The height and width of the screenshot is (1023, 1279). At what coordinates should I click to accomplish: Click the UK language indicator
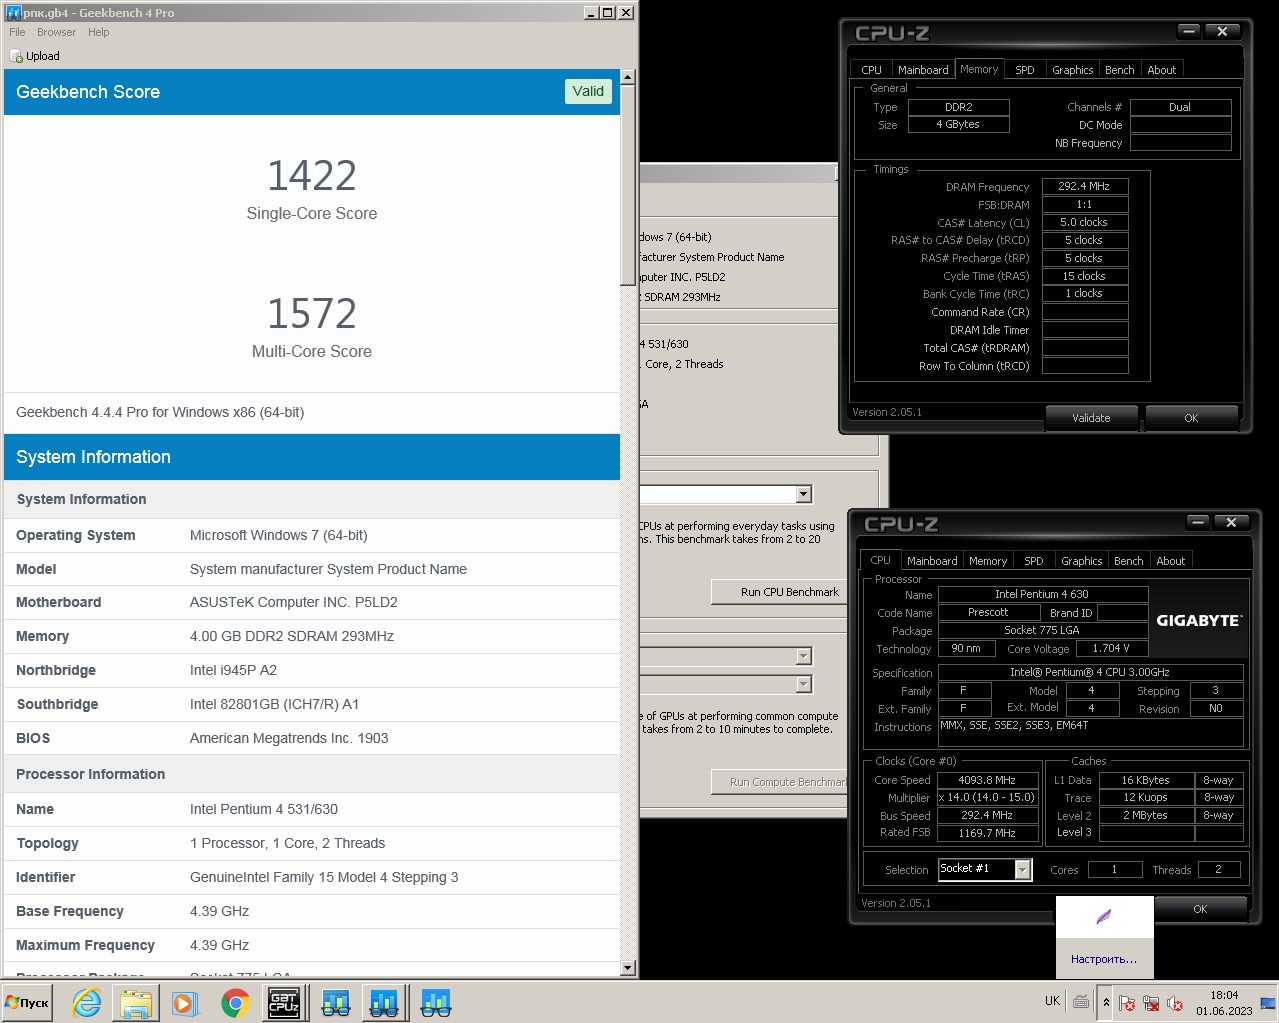click(x=1052, y=1001)
